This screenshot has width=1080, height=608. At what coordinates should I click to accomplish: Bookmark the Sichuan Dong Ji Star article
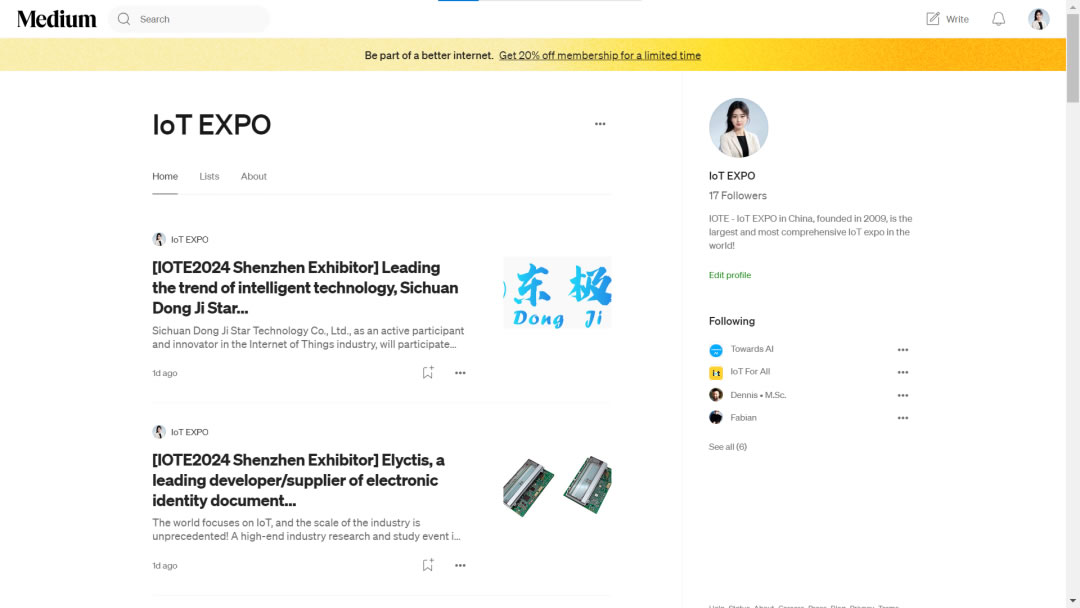click(x=428, y=373)
